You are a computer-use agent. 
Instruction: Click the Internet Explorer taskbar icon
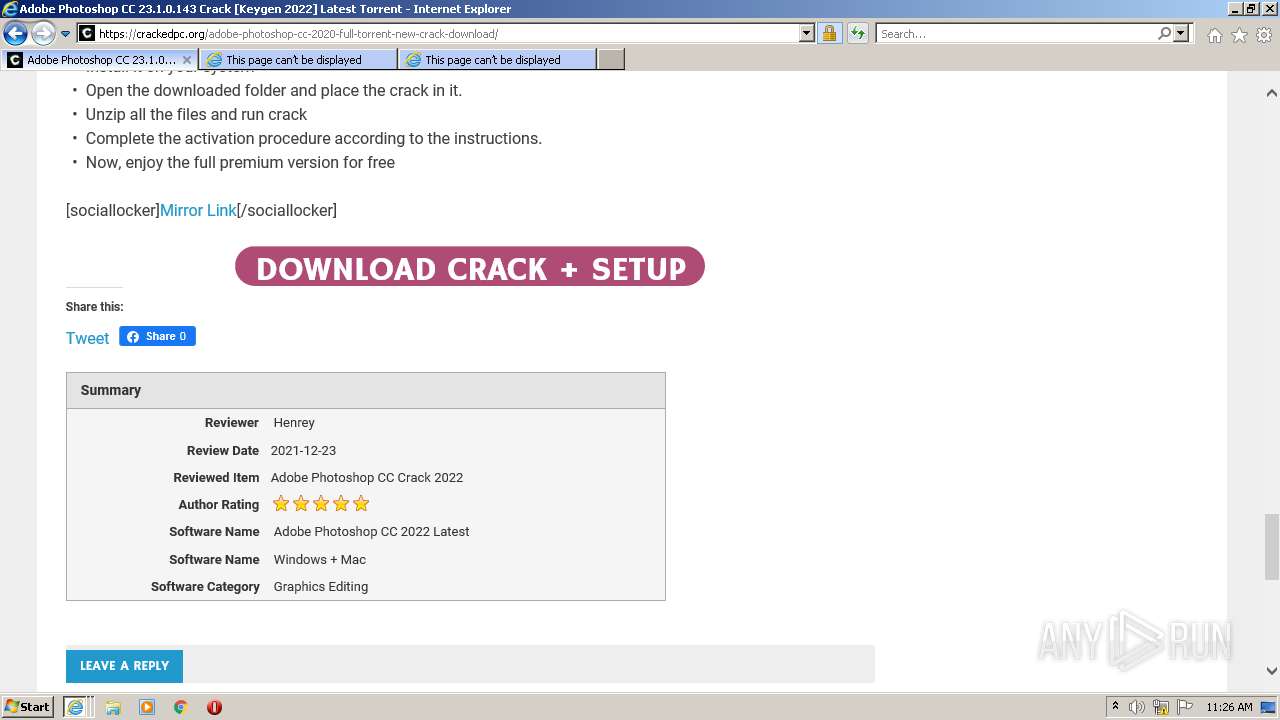(75, 707)
